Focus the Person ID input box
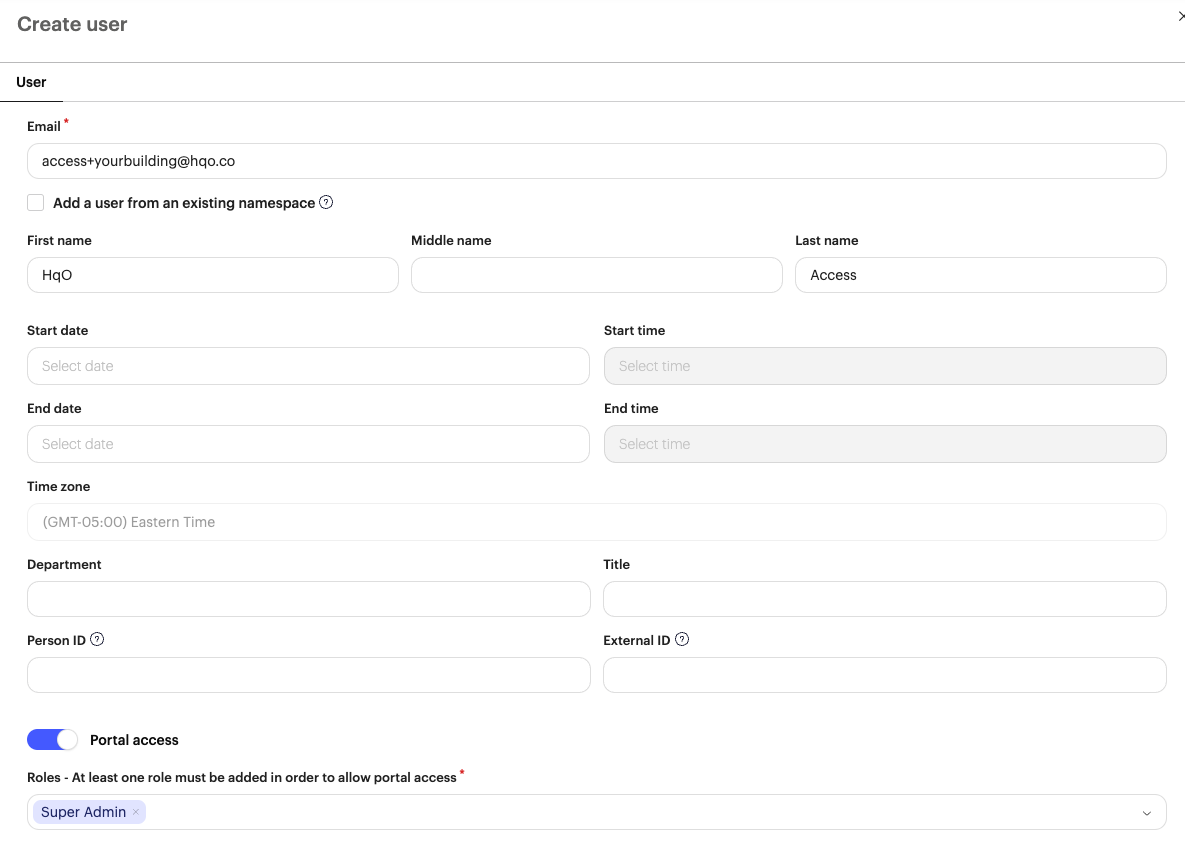This screenshot has width=1185, height=846. (308, 675)
